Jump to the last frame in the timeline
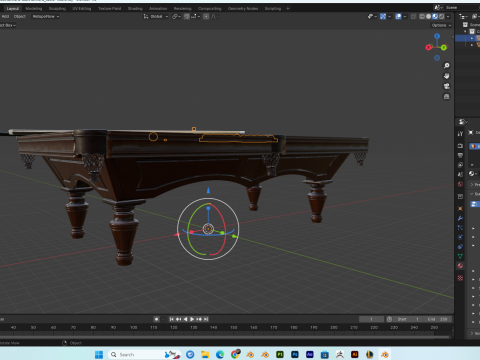 tap(206, 319)
